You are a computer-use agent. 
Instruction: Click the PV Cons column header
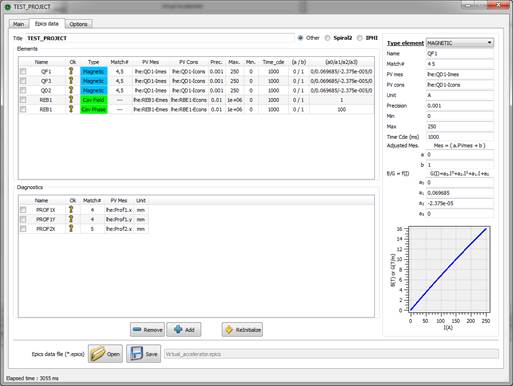(189, 62)
